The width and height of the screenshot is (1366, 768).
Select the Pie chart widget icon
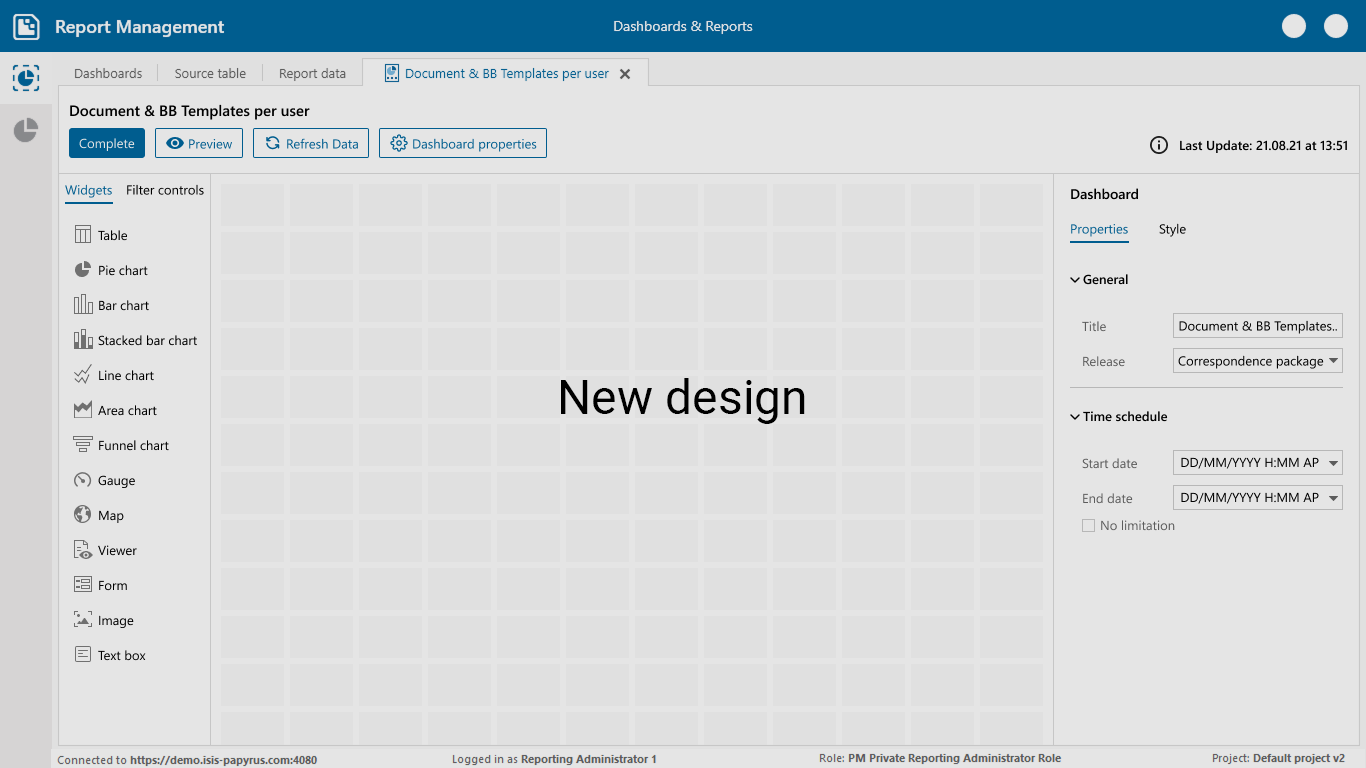(83, 270)
